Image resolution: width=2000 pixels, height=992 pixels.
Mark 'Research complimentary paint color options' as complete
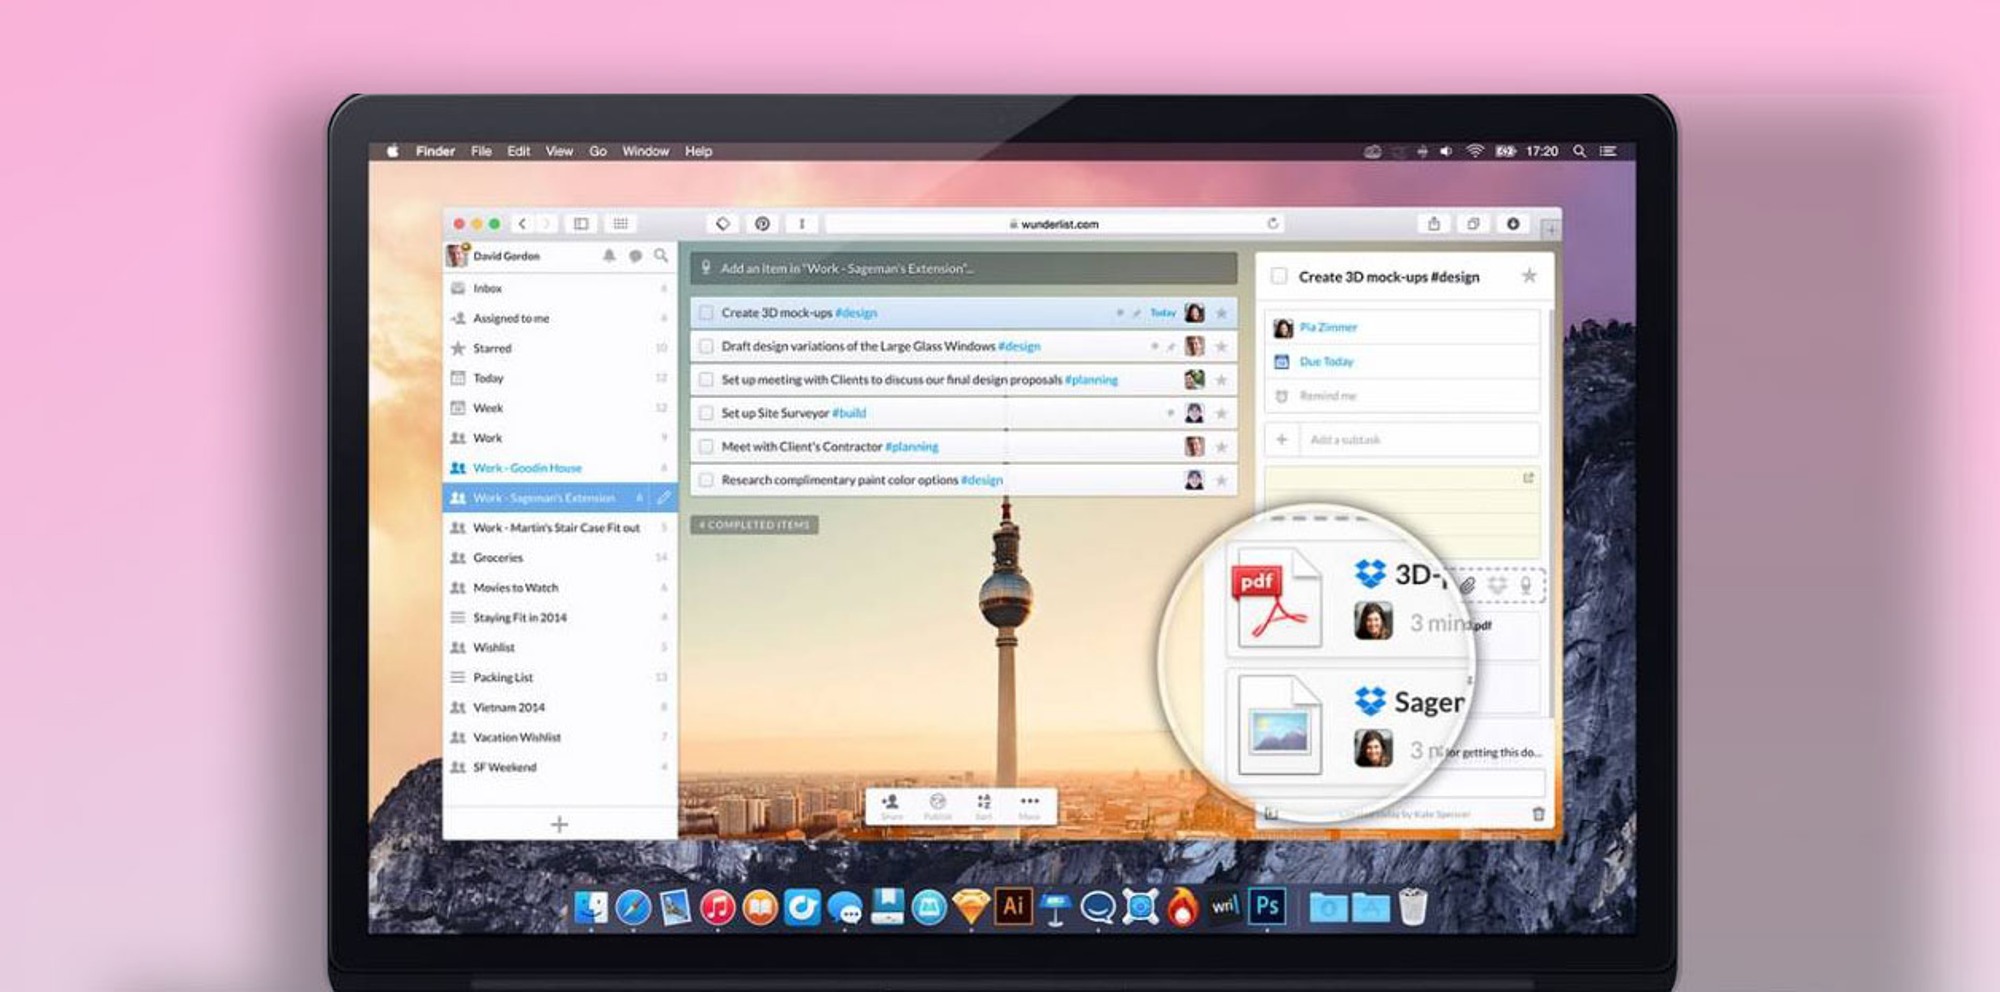point(706,480)
